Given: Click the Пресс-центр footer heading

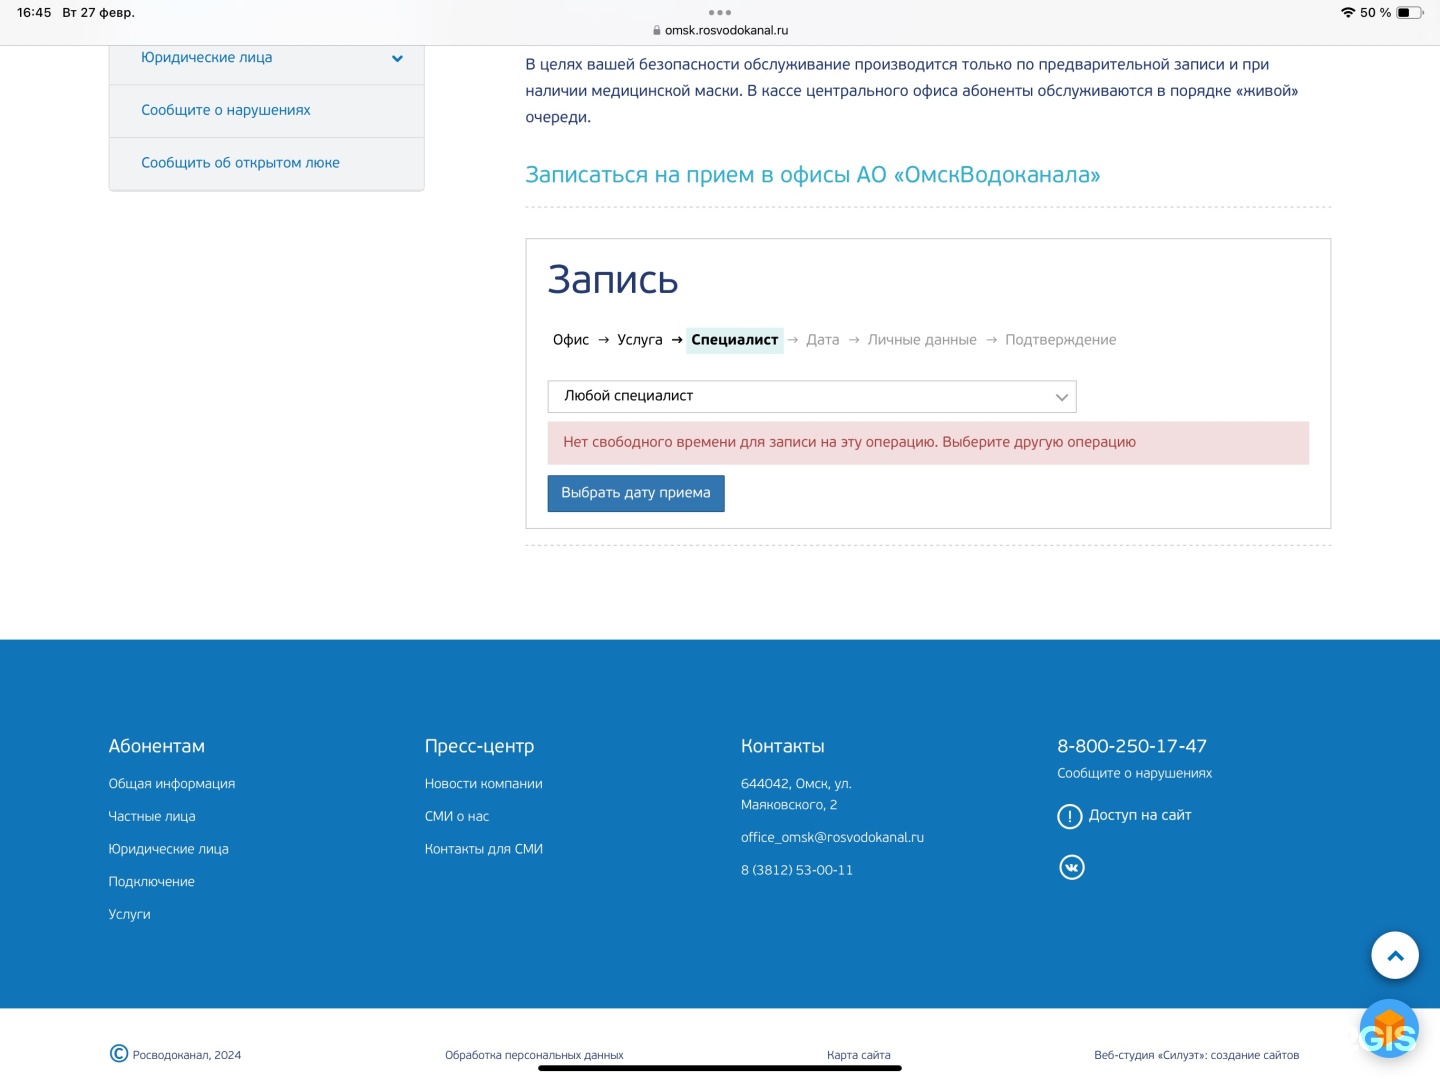Looking at the screenshot, I should click(480, 746).
